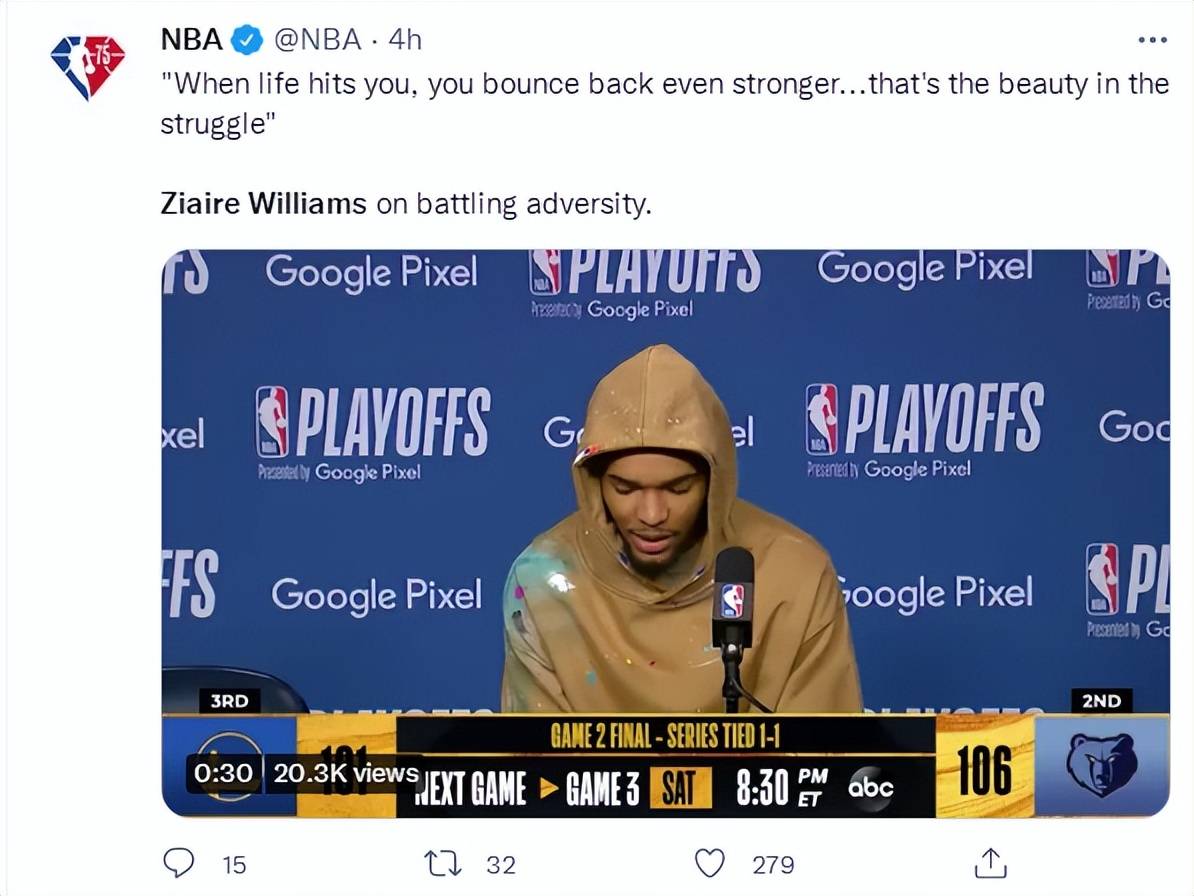
Task: Click the 20.3K views counter
Action: (346, 773)
